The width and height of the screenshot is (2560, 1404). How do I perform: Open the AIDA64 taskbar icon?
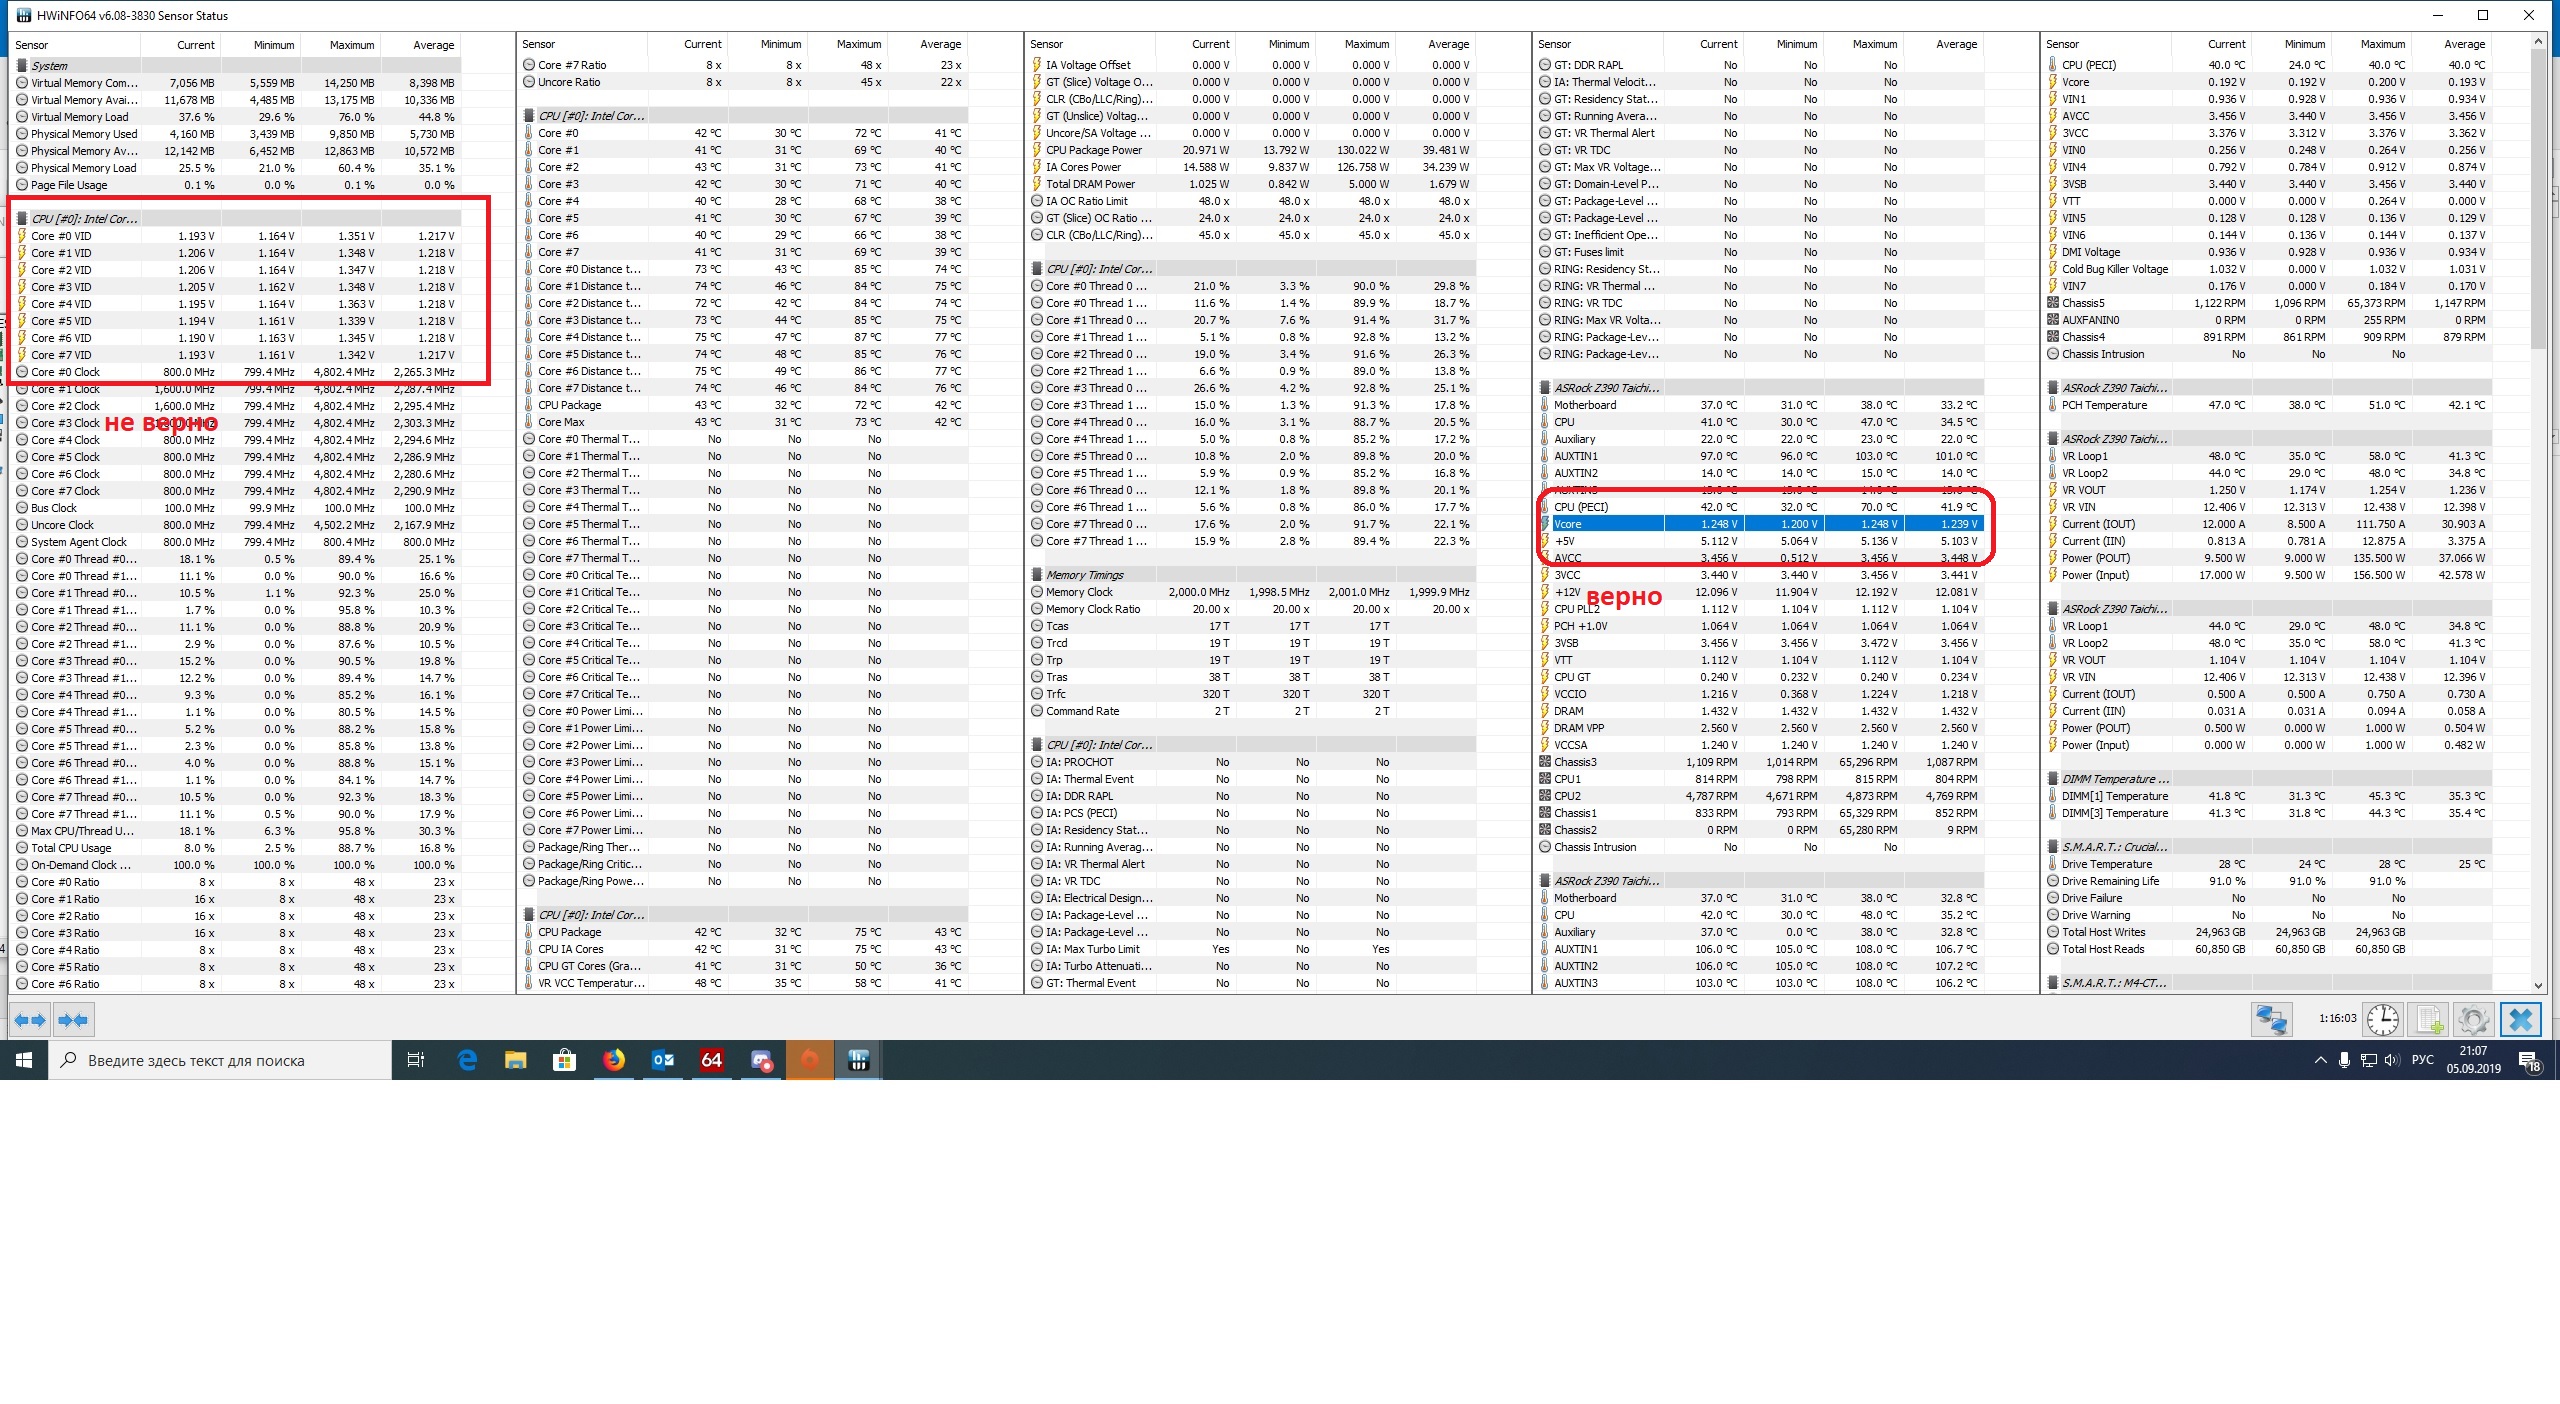click(x=711, y=1060)
